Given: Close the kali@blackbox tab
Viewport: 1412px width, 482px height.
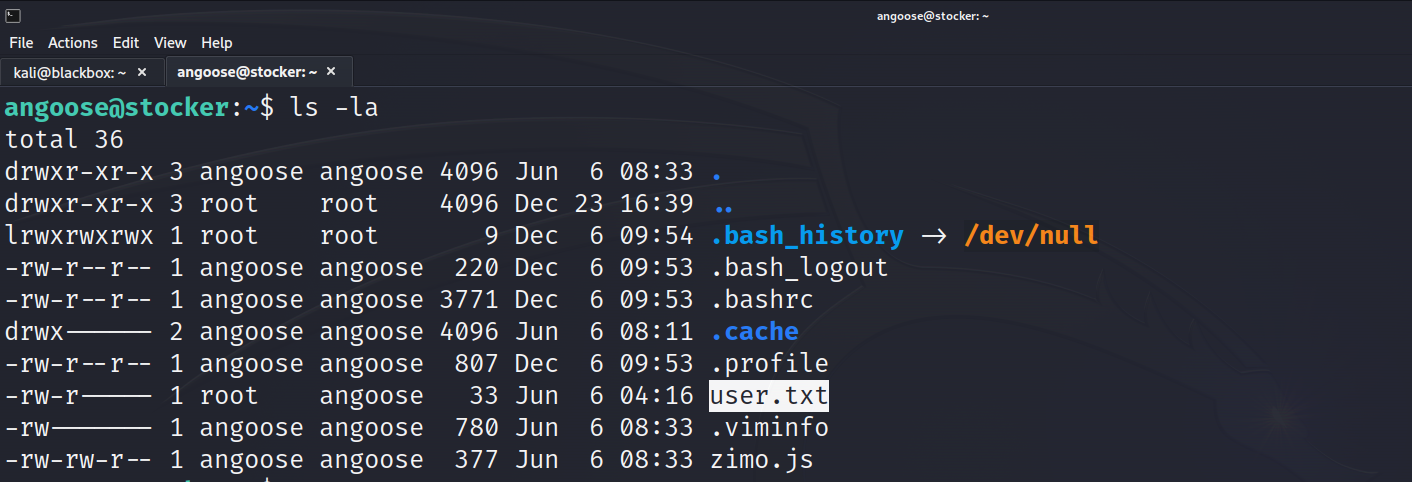Looking at the screenshot, I should coord(142,73).
